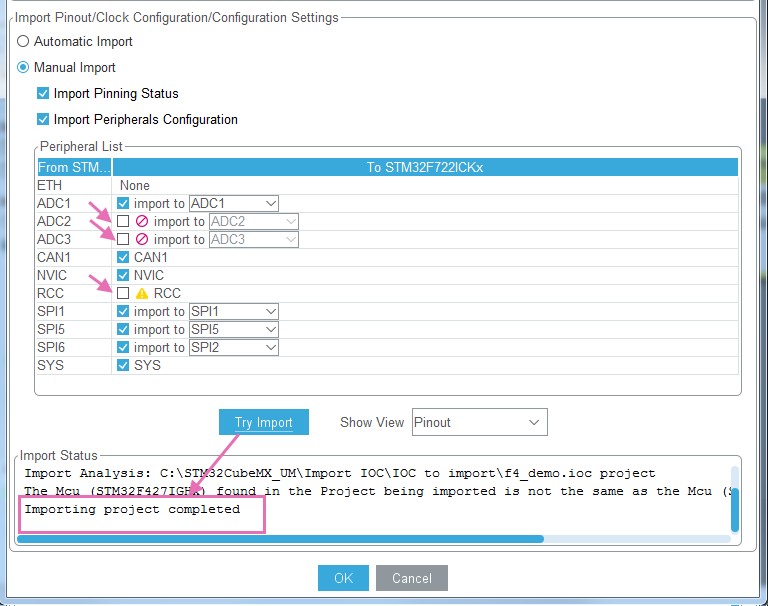Viewport: 768px width, 606px height.
Task: Click the From STM... column header
Action: click(x=74, y=167)
